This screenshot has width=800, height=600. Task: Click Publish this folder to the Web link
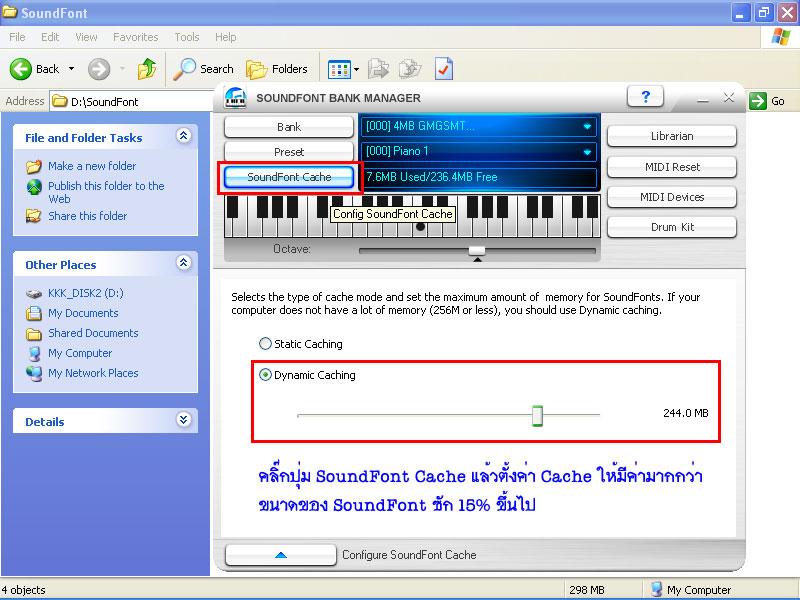click(106, 192)
